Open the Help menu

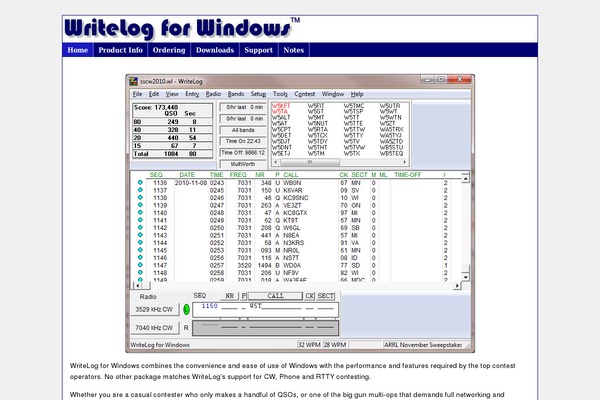(357, 94)
